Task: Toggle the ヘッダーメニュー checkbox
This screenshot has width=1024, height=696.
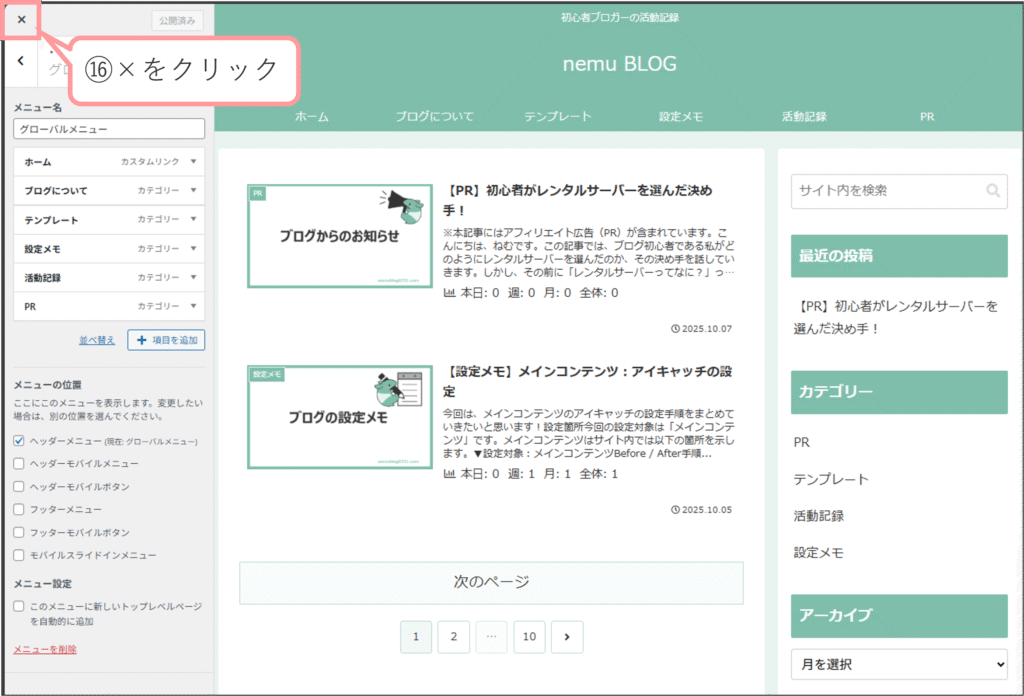Action: 19,441
